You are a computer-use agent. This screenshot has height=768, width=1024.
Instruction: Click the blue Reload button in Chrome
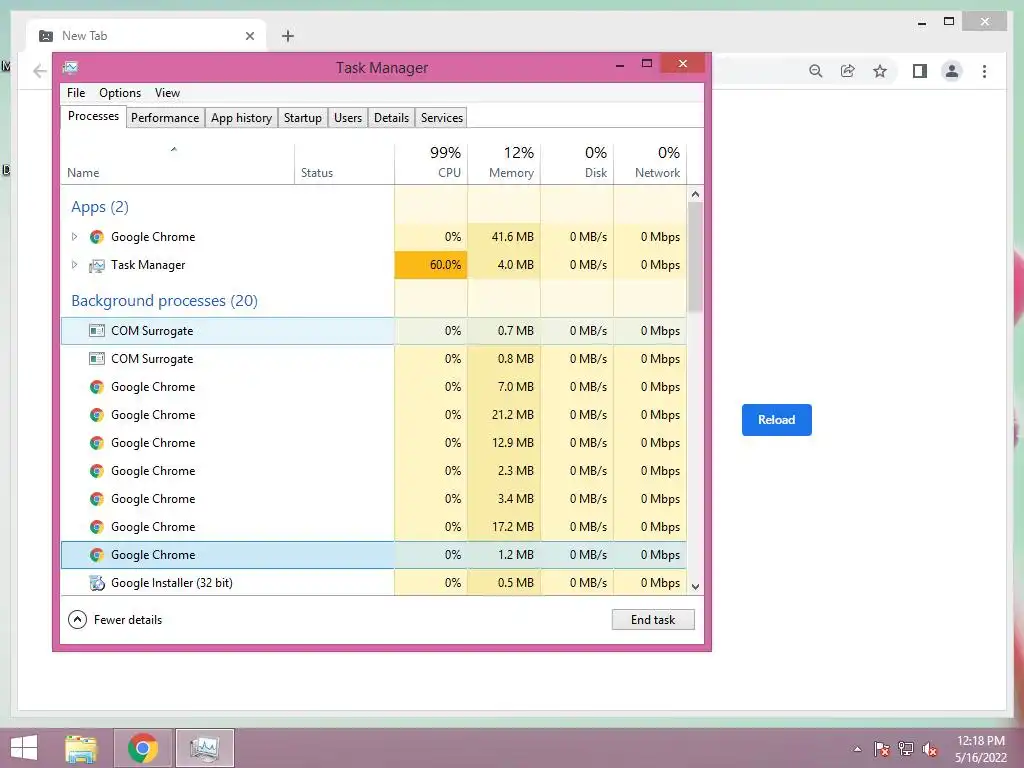(776, 420)
